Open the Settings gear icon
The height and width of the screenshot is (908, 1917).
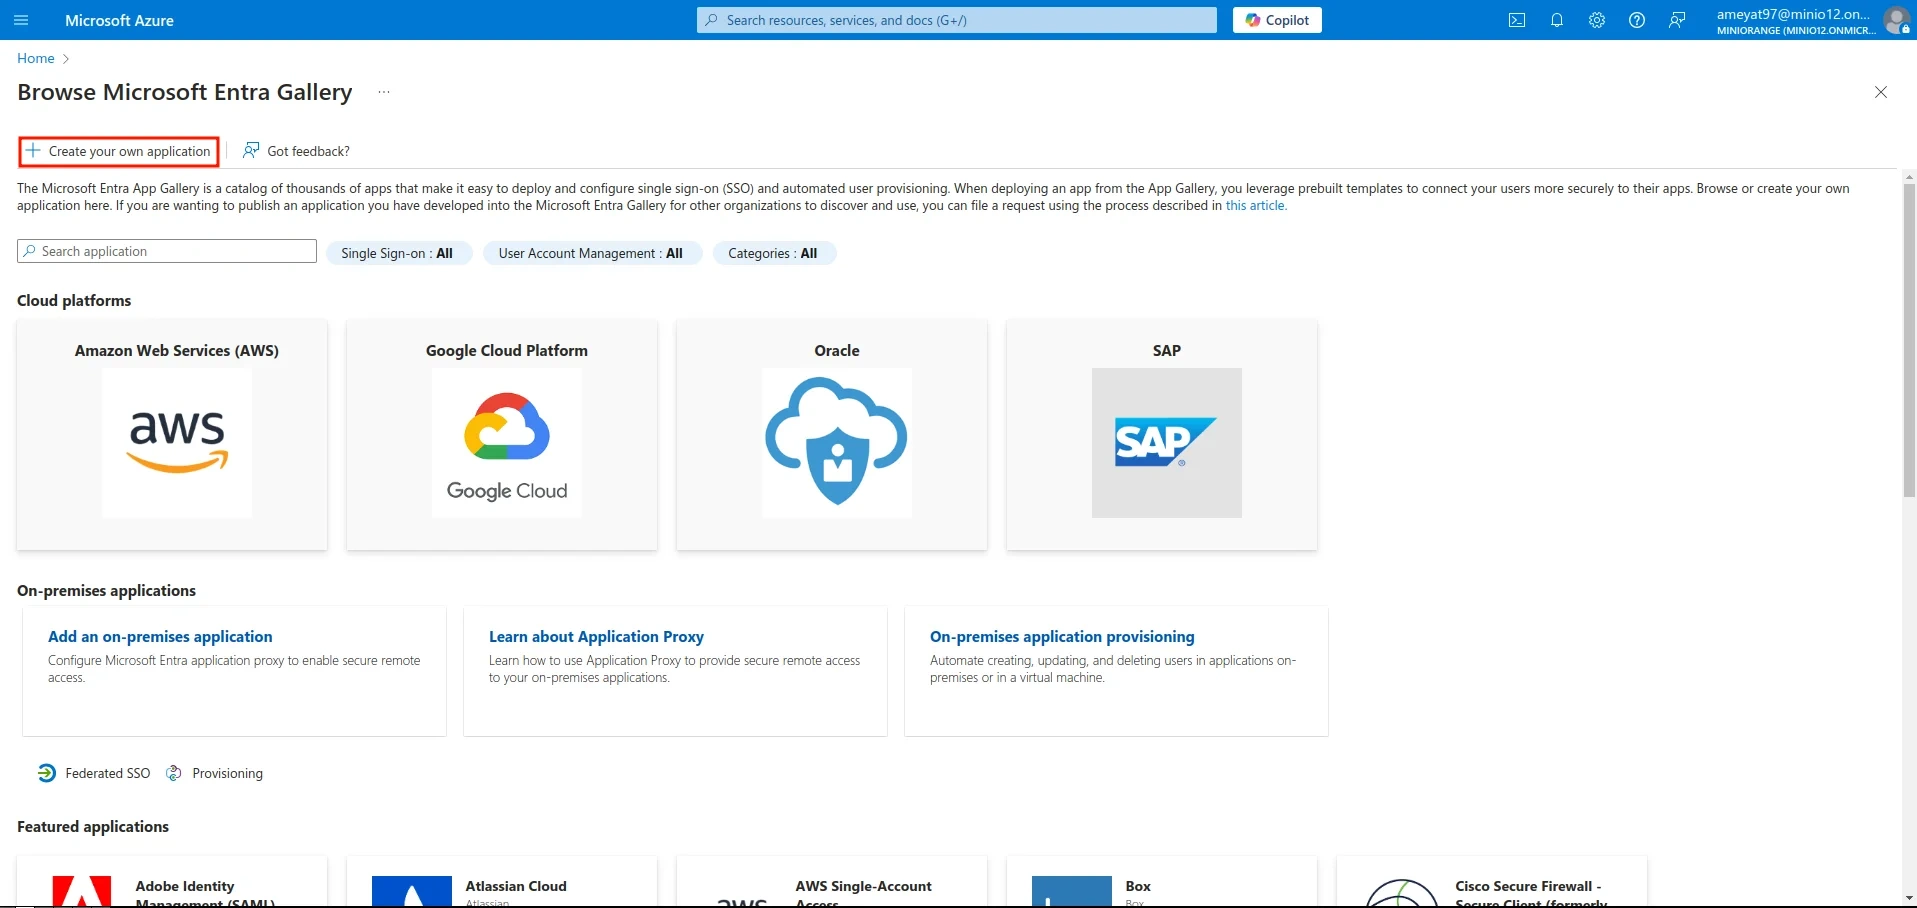coord(1596,20)
